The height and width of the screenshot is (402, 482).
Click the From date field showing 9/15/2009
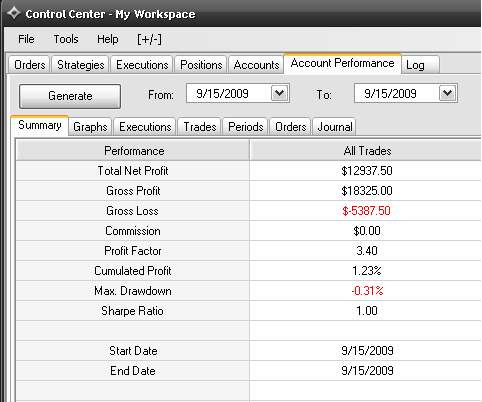click(229, 93)
